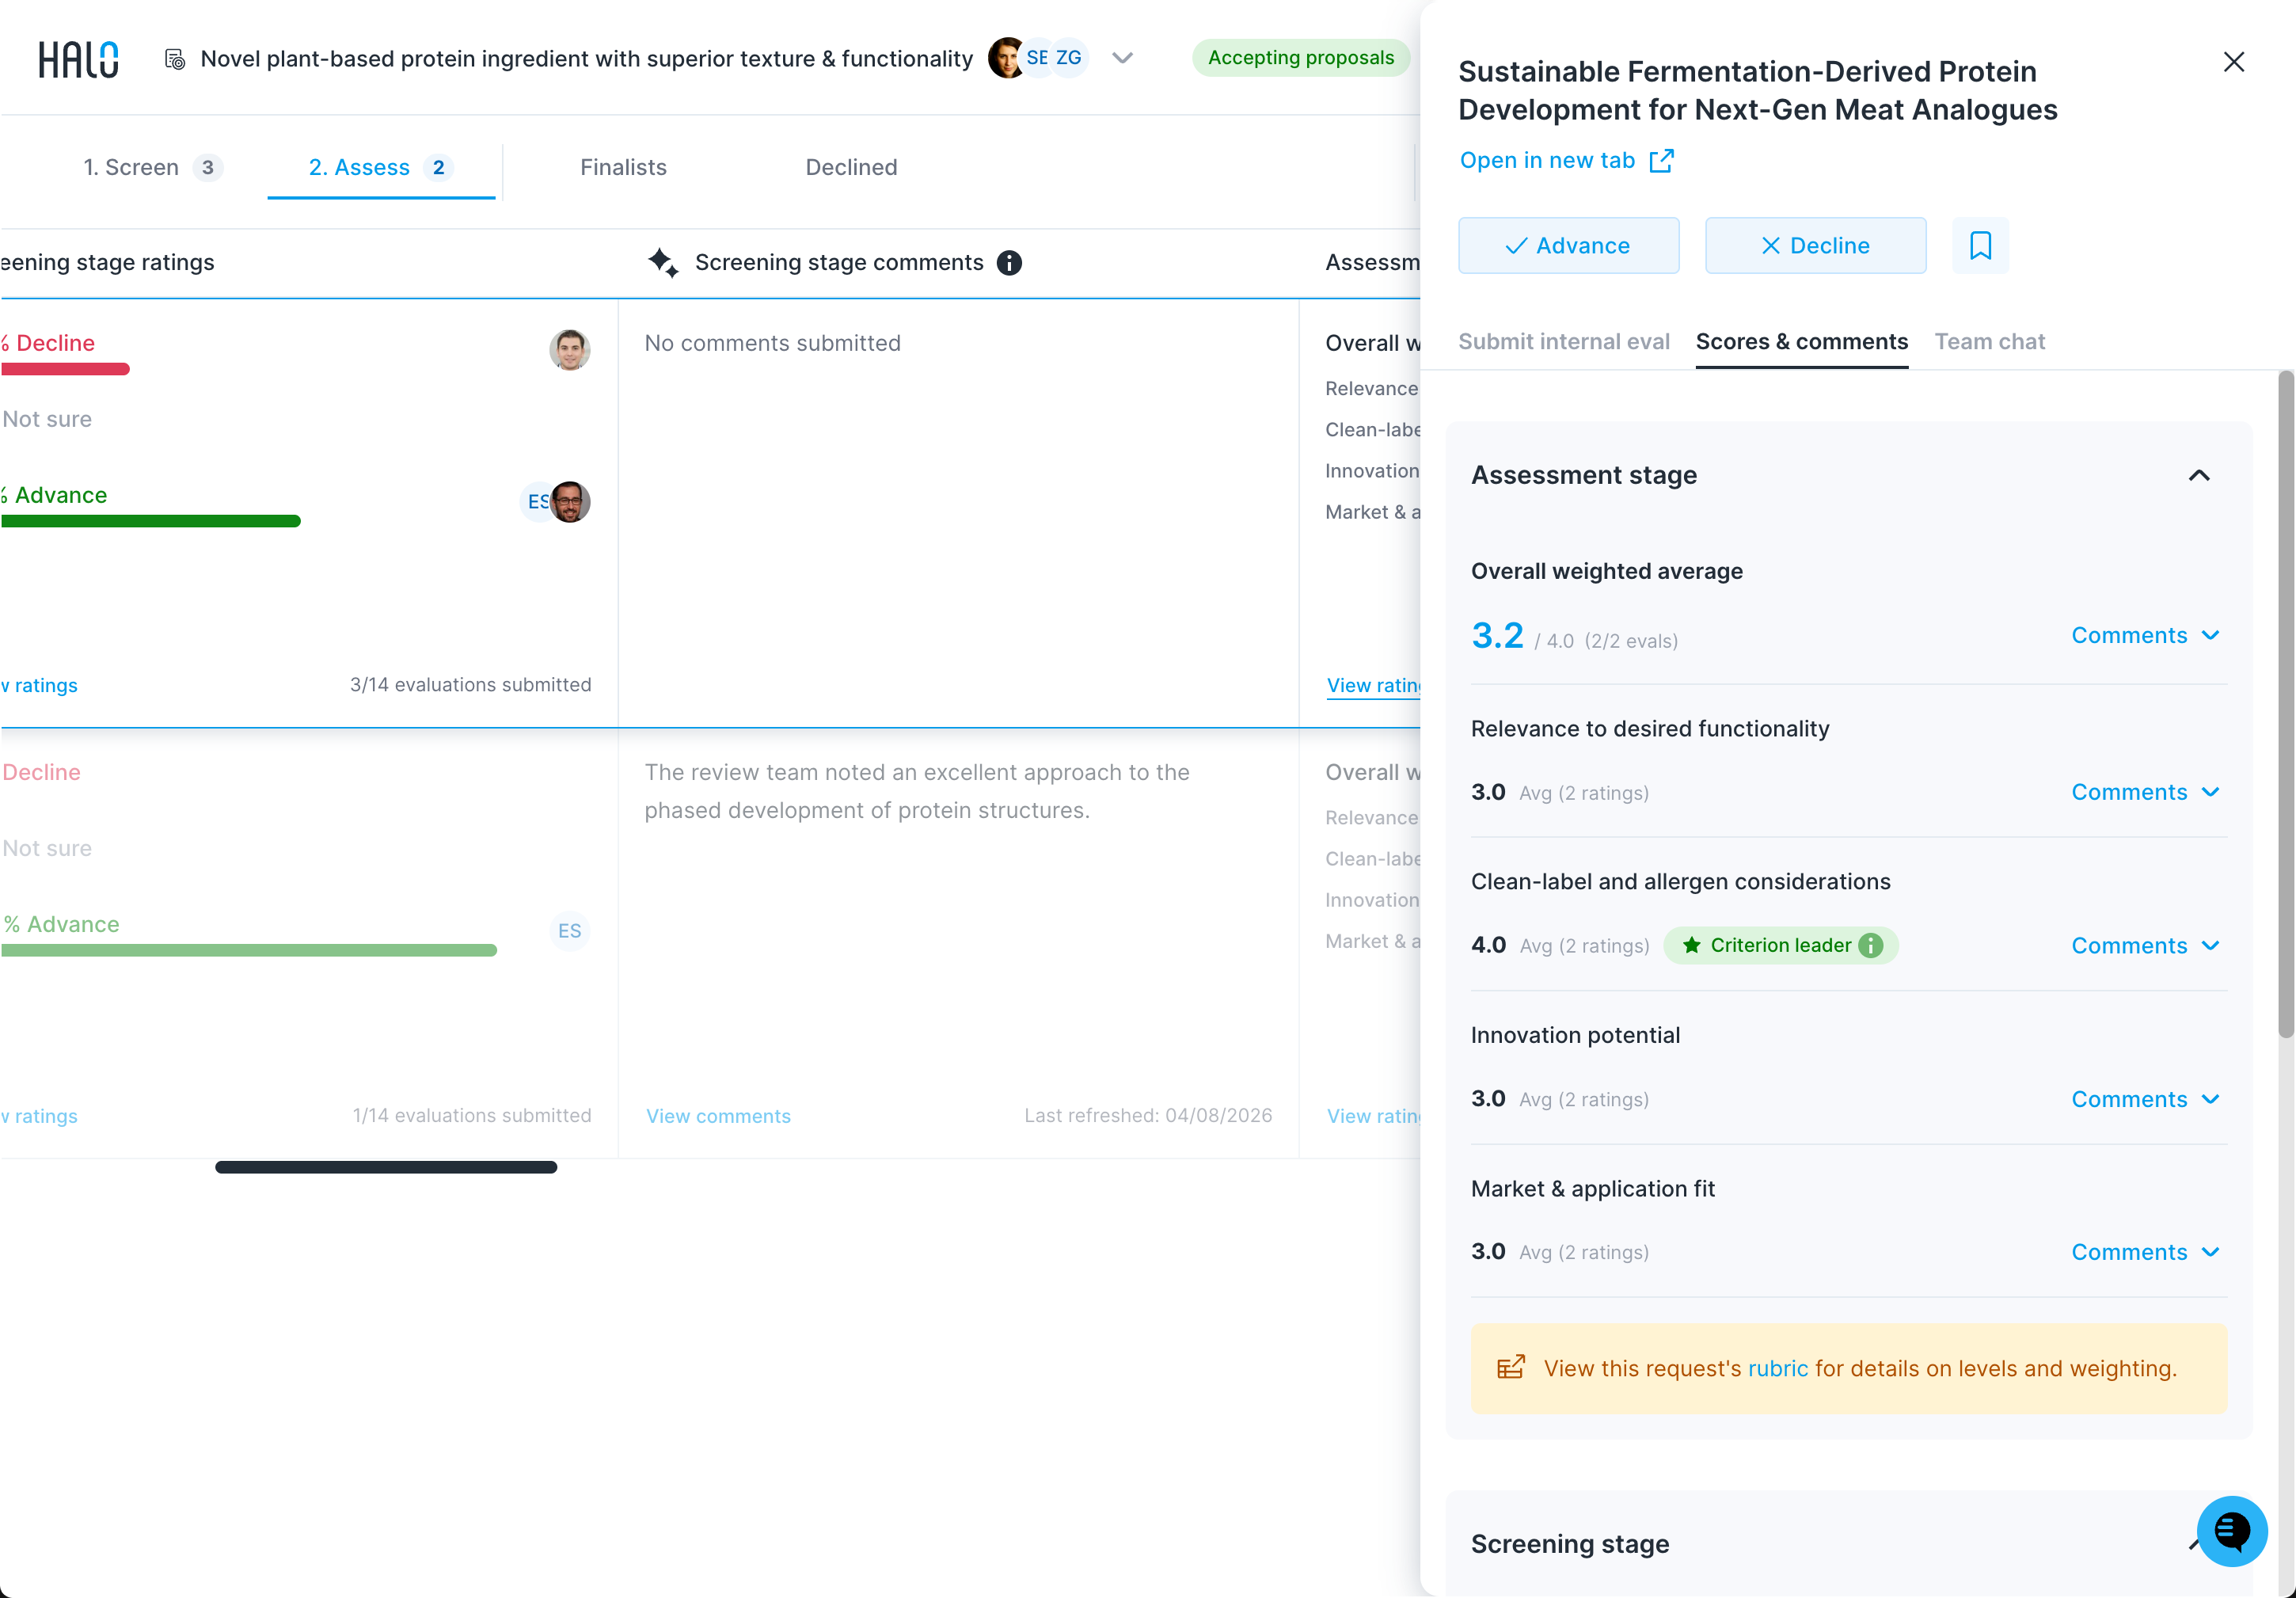The width and height of the screenshot is (2296, 1598).
Task: Click the SE team member avatar
Action: tap(1037, 58)
